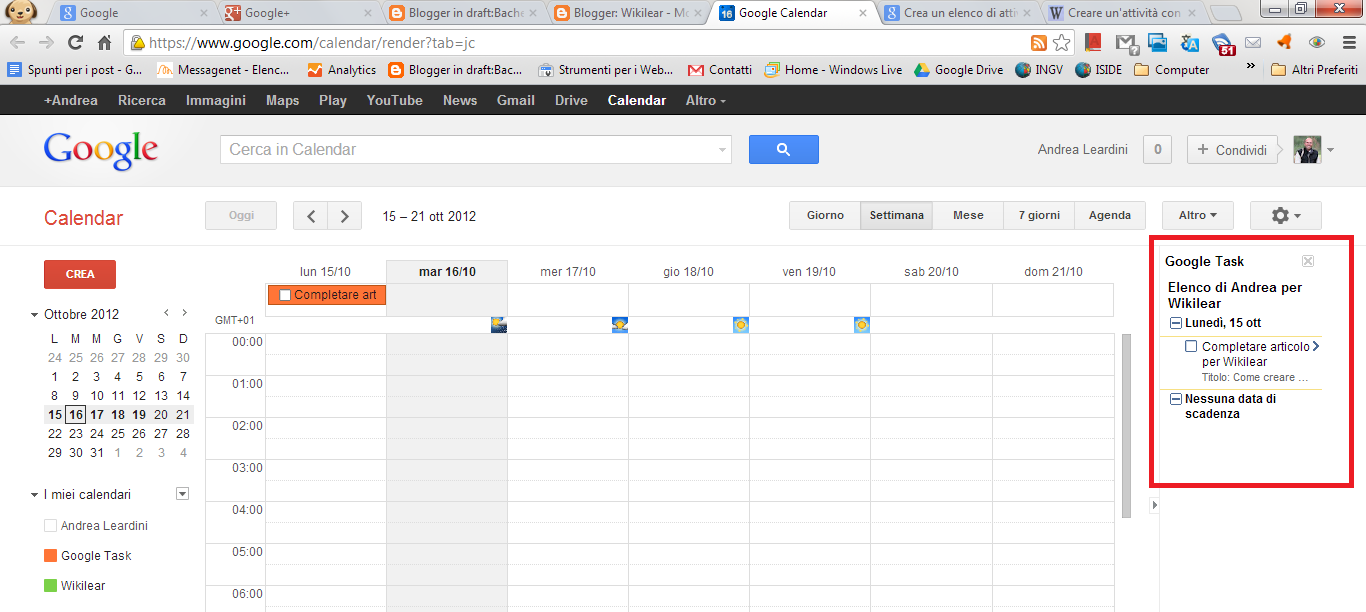Click the Condividi button
Image resolution: width=1366 pixels, height=612 pixels.
pyautogui.click(x=1233, y=149)
